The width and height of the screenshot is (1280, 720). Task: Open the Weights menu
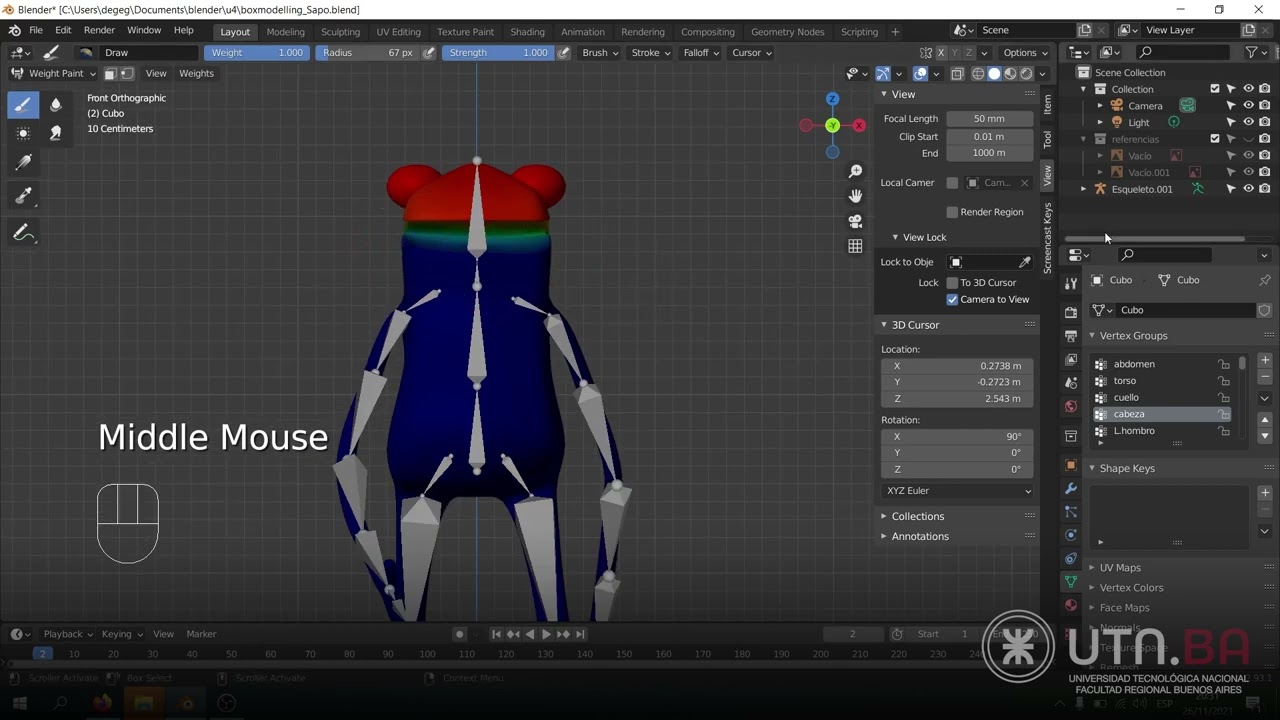196,73
